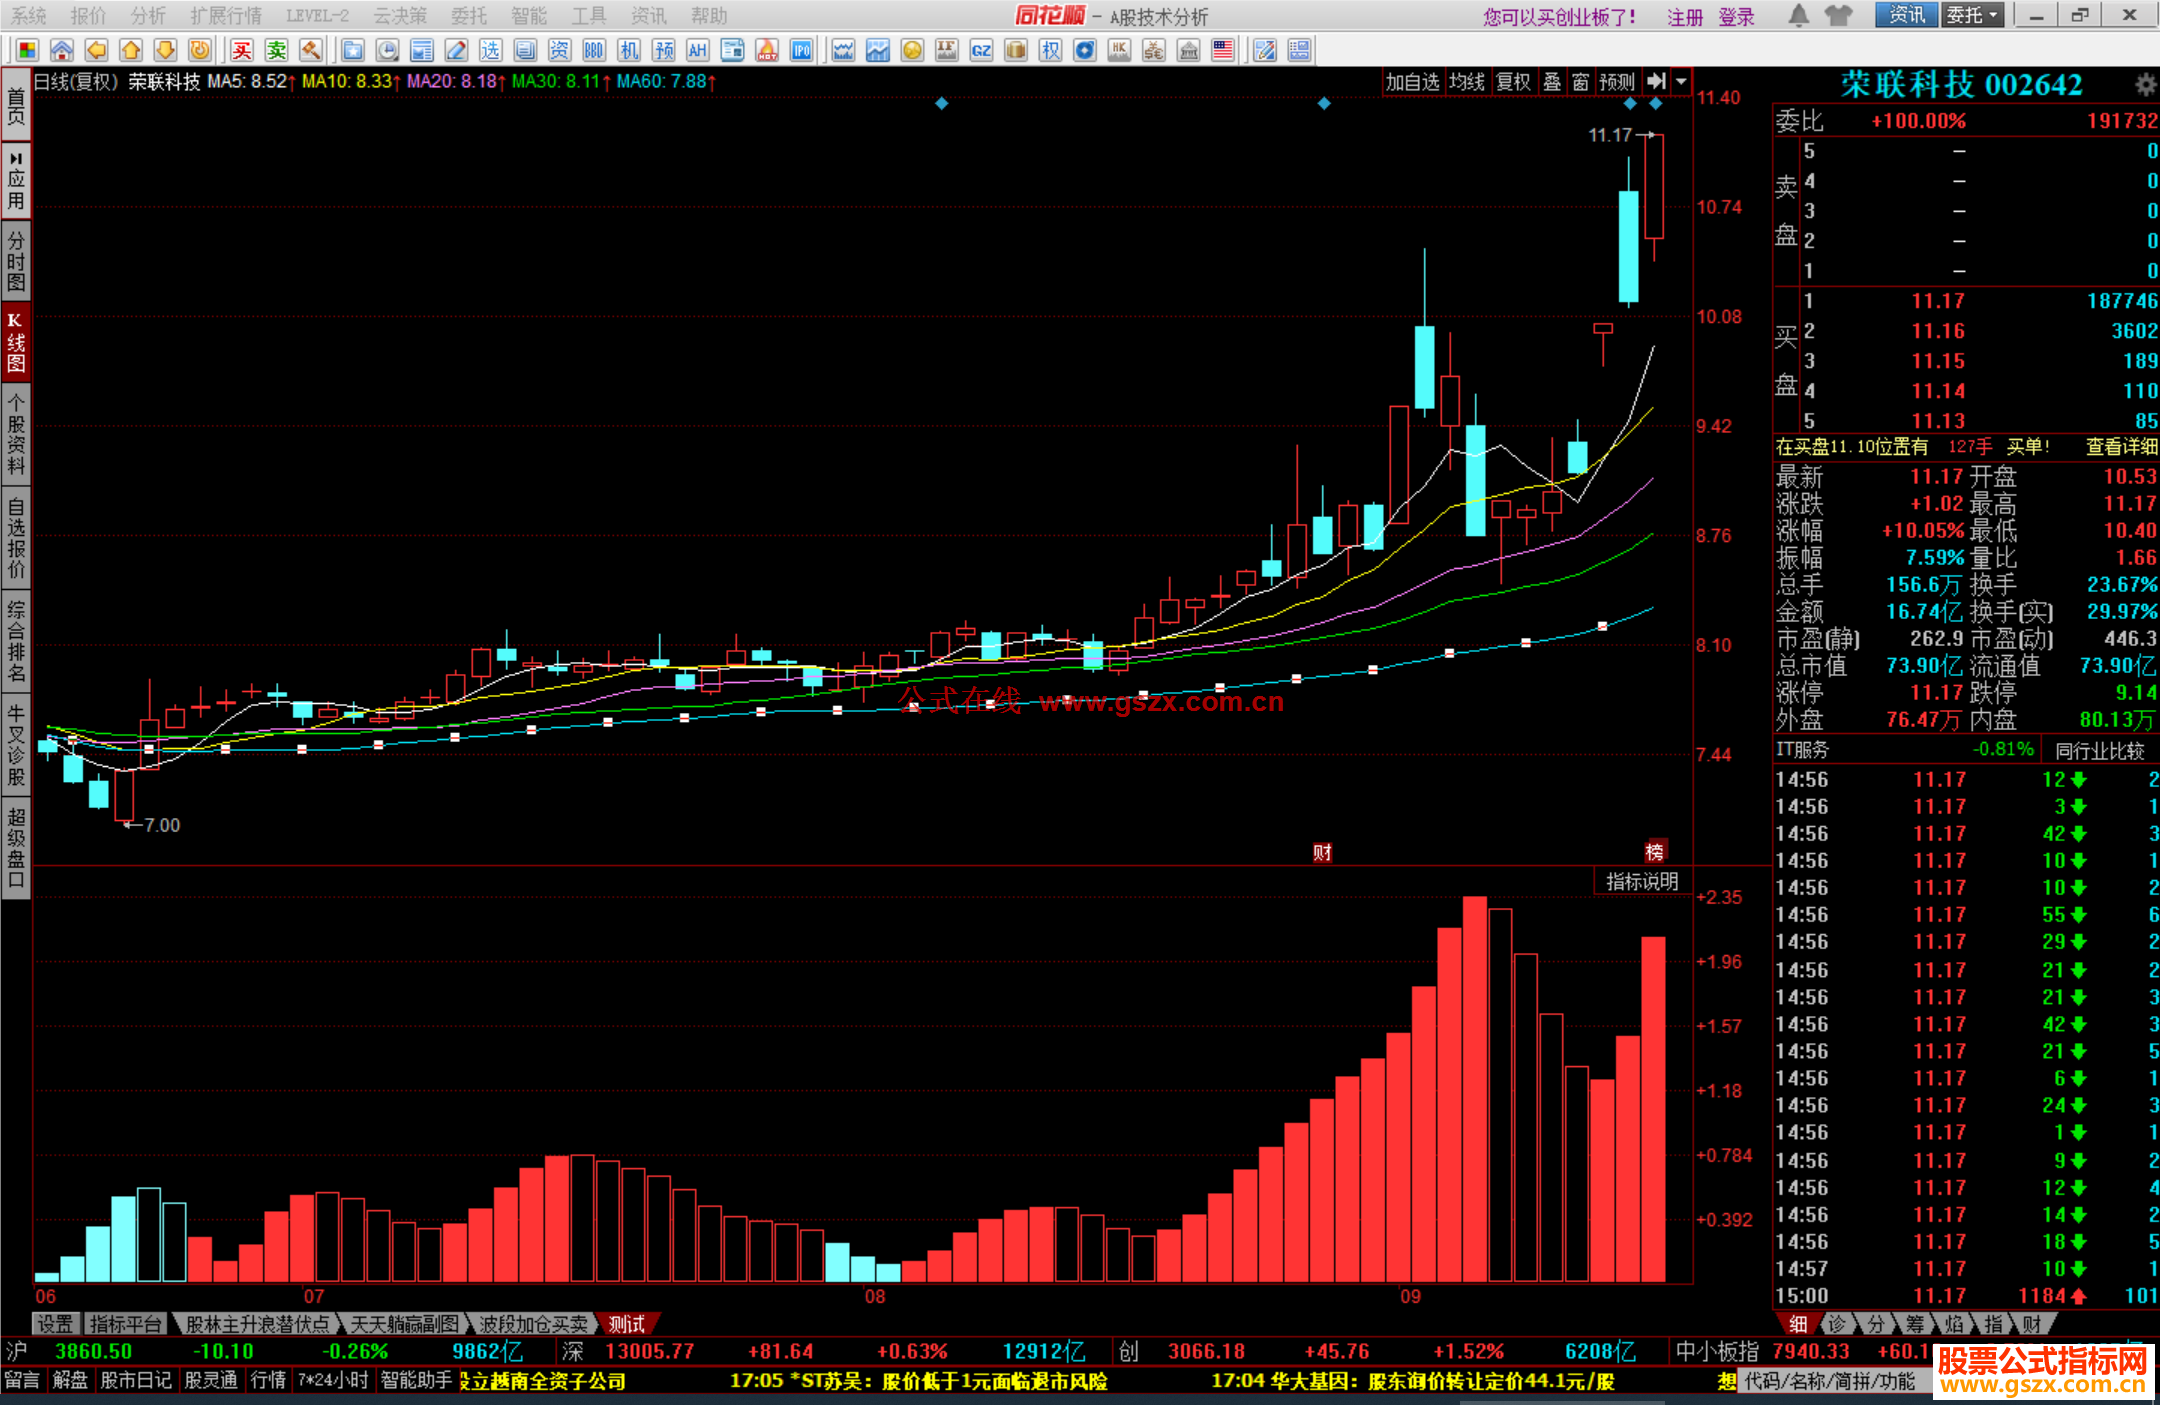The width and height of the screenshot is (2160, 1405).
Task: Open the HOT flame toolbar icon
Action: click(767, 50)
